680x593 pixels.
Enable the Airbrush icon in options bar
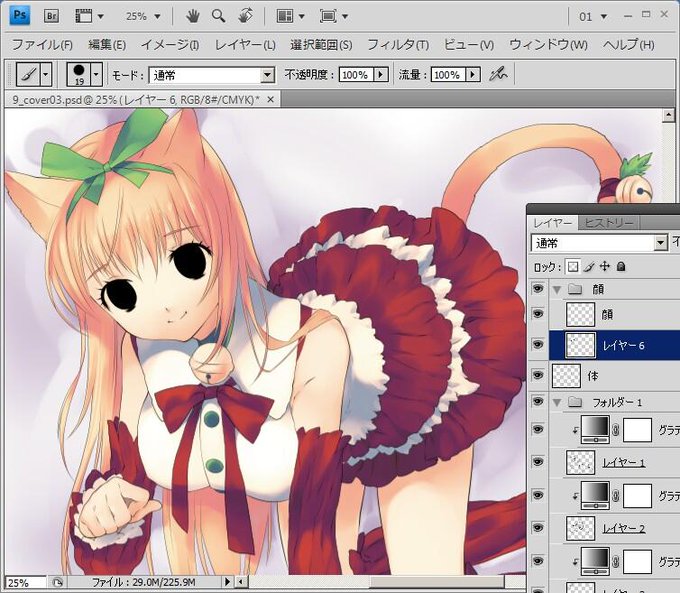click(x=498, y=74)
